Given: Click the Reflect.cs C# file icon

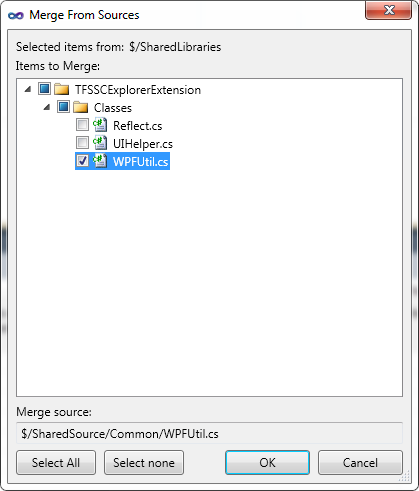Looking at the screenshot, I should coord(100,125).
